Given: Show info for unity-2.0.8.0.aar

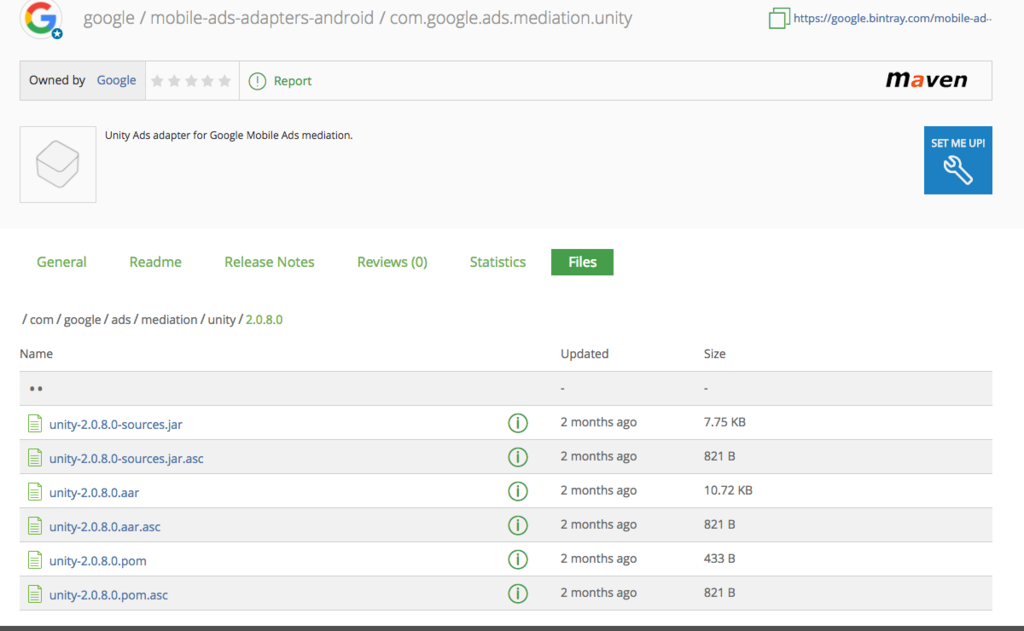Looking at the screenshot, I should [518, 491].
